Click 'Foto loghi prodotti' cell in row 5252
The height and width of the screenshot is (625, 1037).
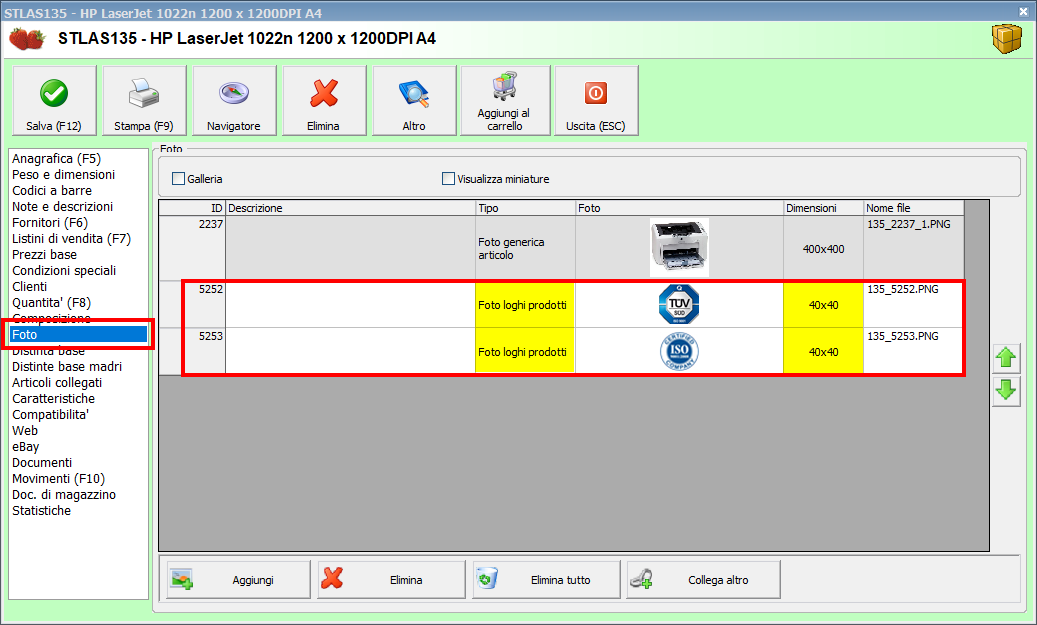pos(526,304)
